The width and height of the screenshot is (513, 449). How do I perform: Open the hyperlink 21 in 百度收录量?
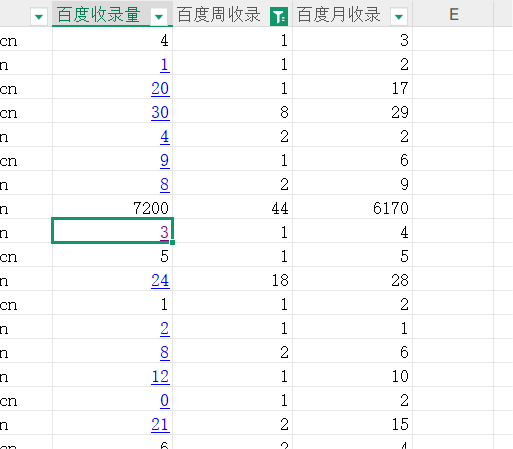pyautogui.click(x=160, y=425)
